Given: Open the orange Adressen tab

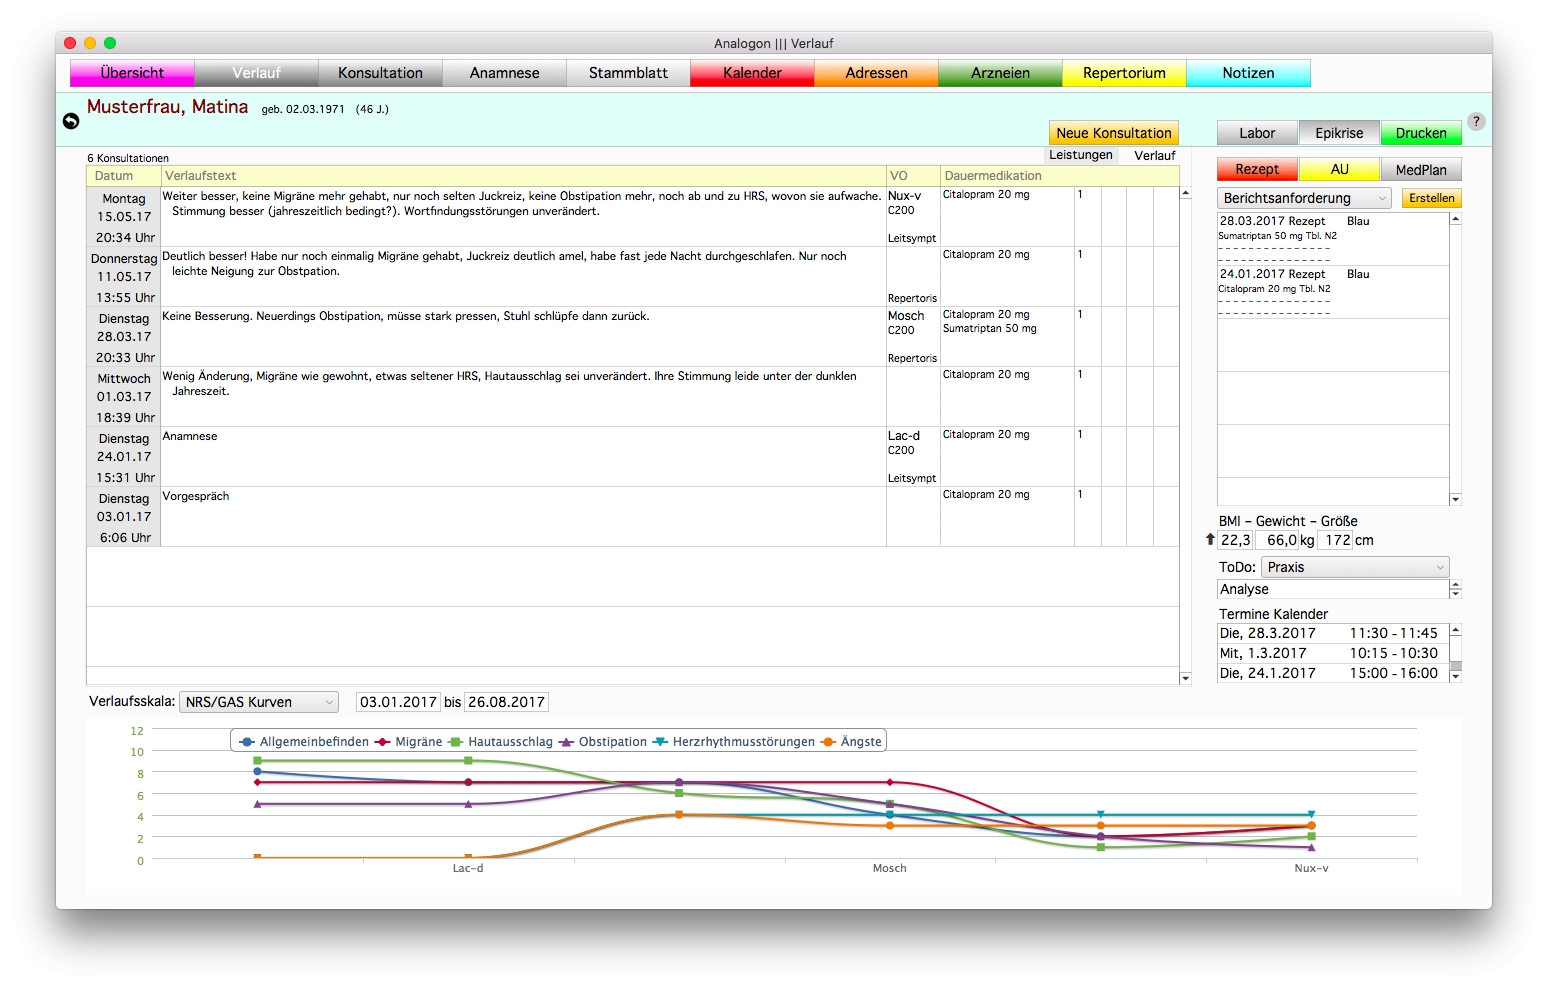Looking at the screenshot, I should pyautogui.click(x=876, y=73).
